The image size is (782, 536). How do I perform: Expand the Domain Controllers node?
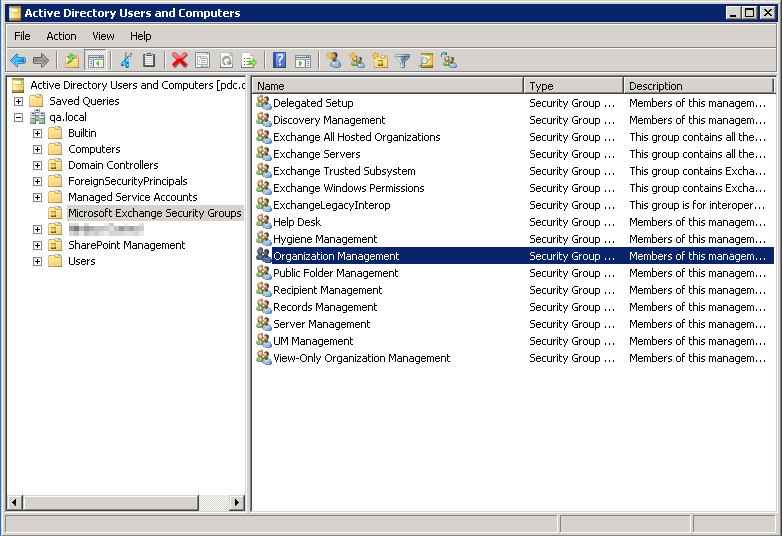click(x=37, y=165)
